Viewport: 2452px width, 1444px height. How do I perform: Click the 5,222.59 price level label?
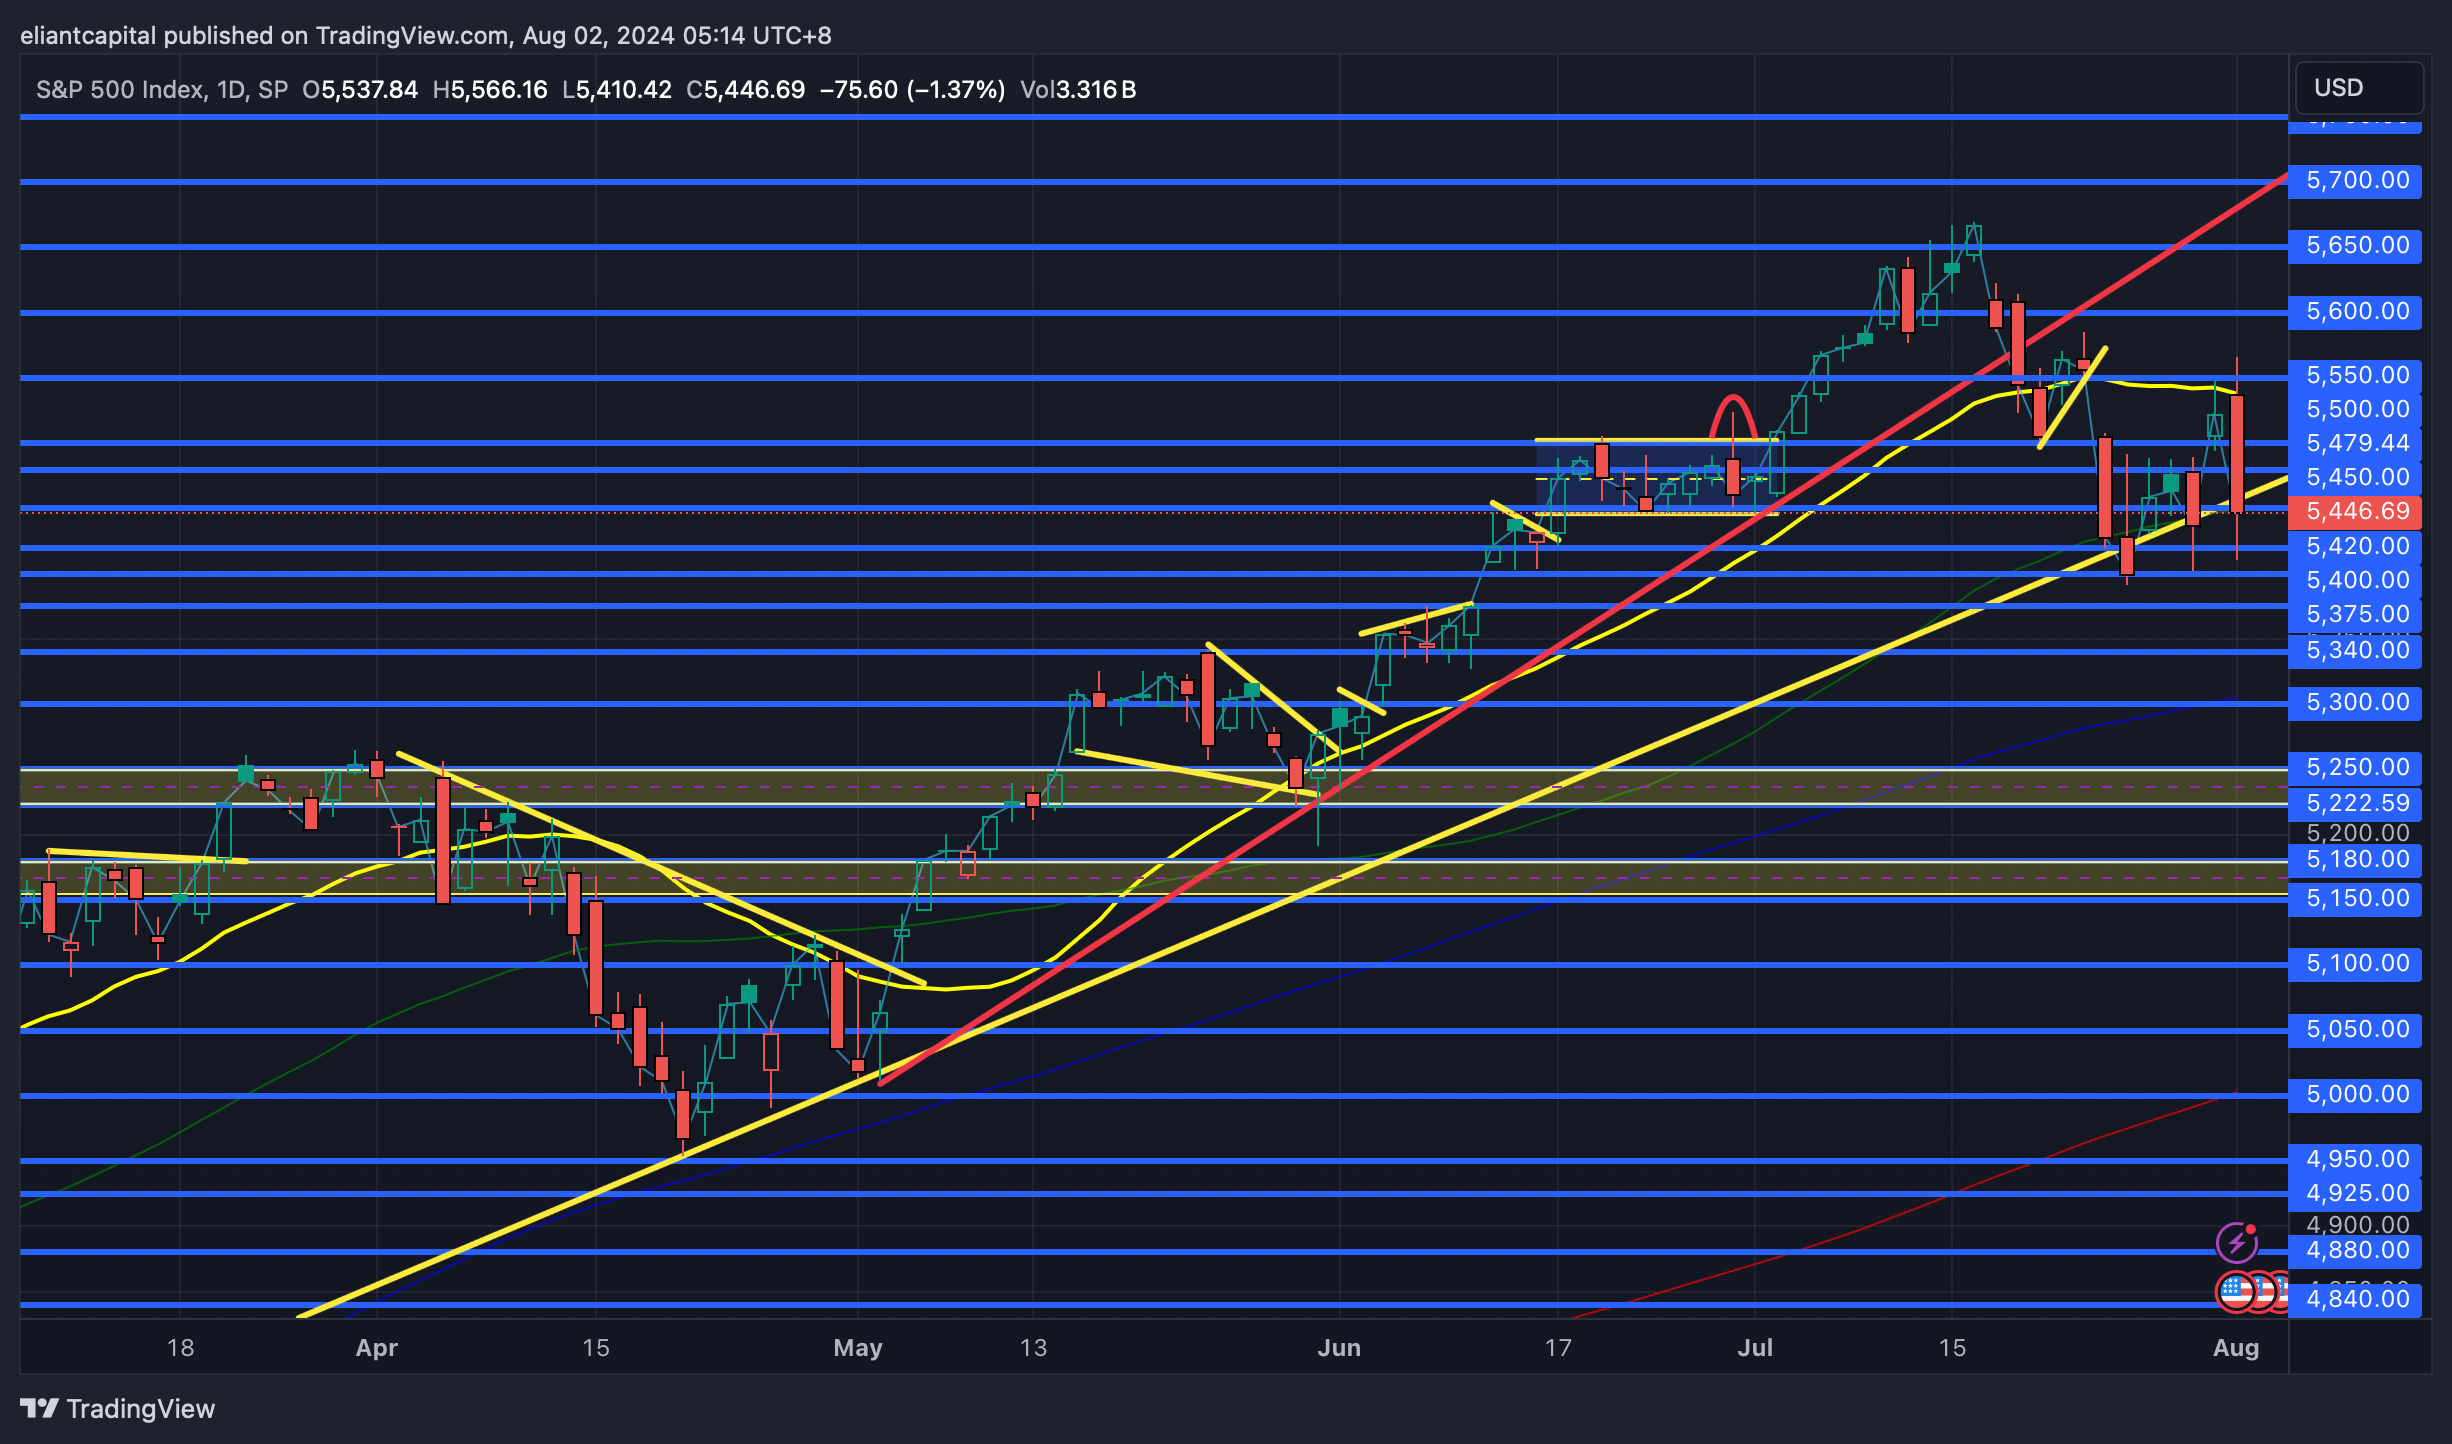point(2357,803)
